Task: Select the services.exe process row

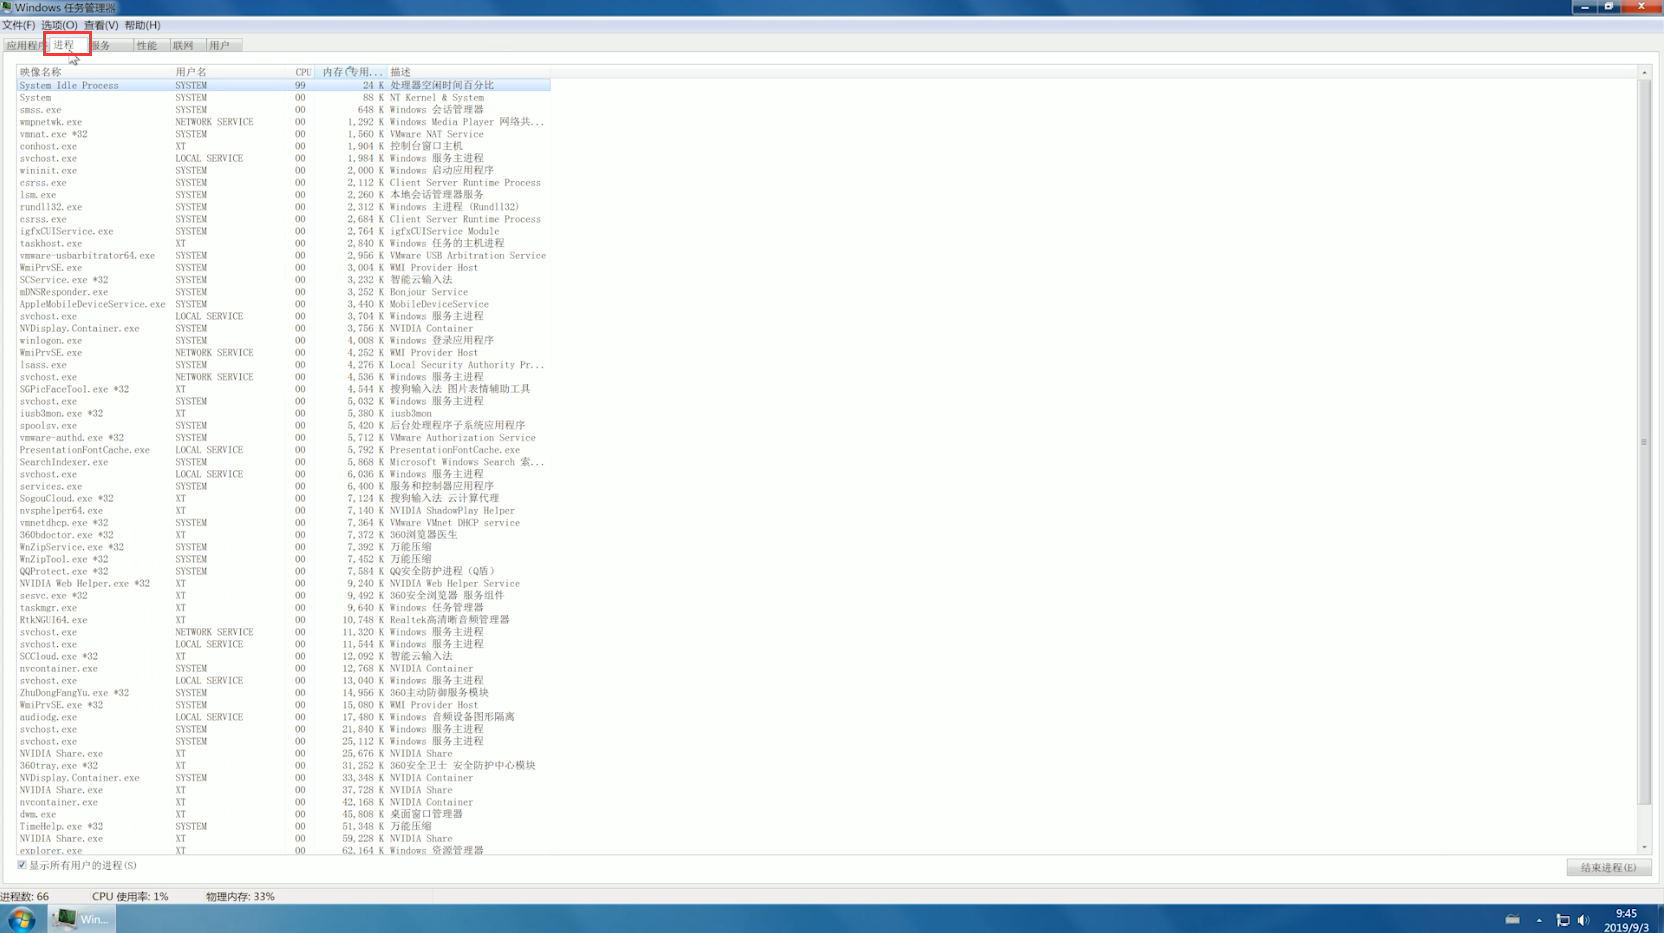Action: 283,486
